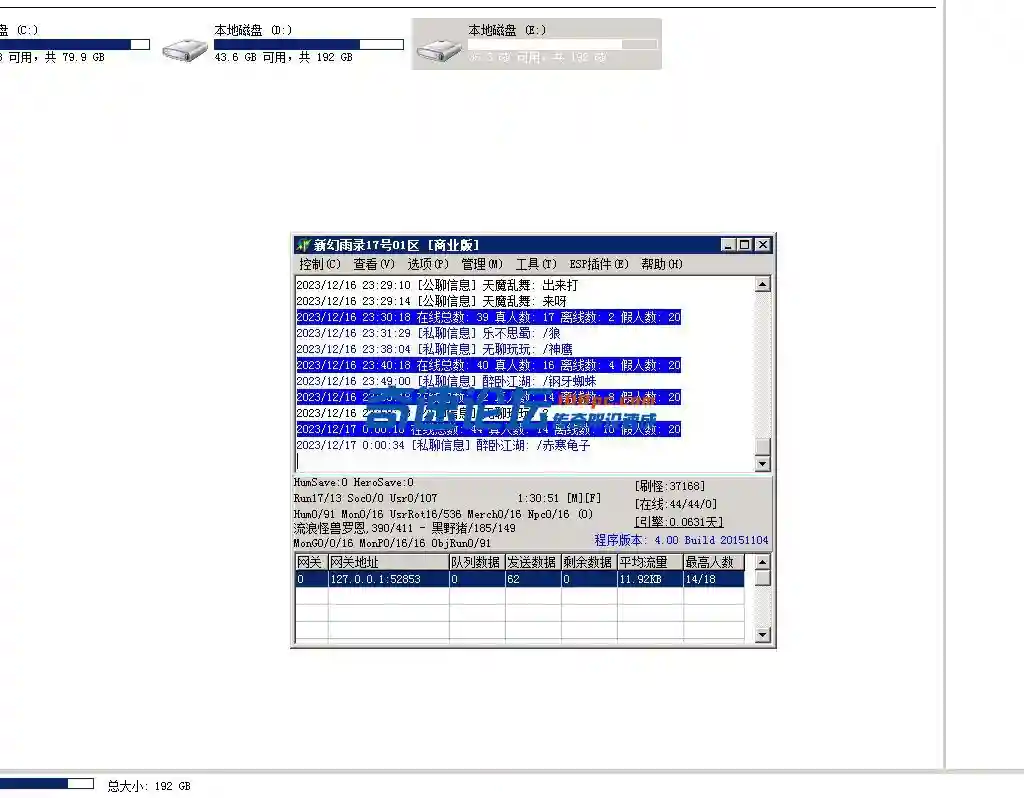Click the 网关 column header

tap(311, 562)
